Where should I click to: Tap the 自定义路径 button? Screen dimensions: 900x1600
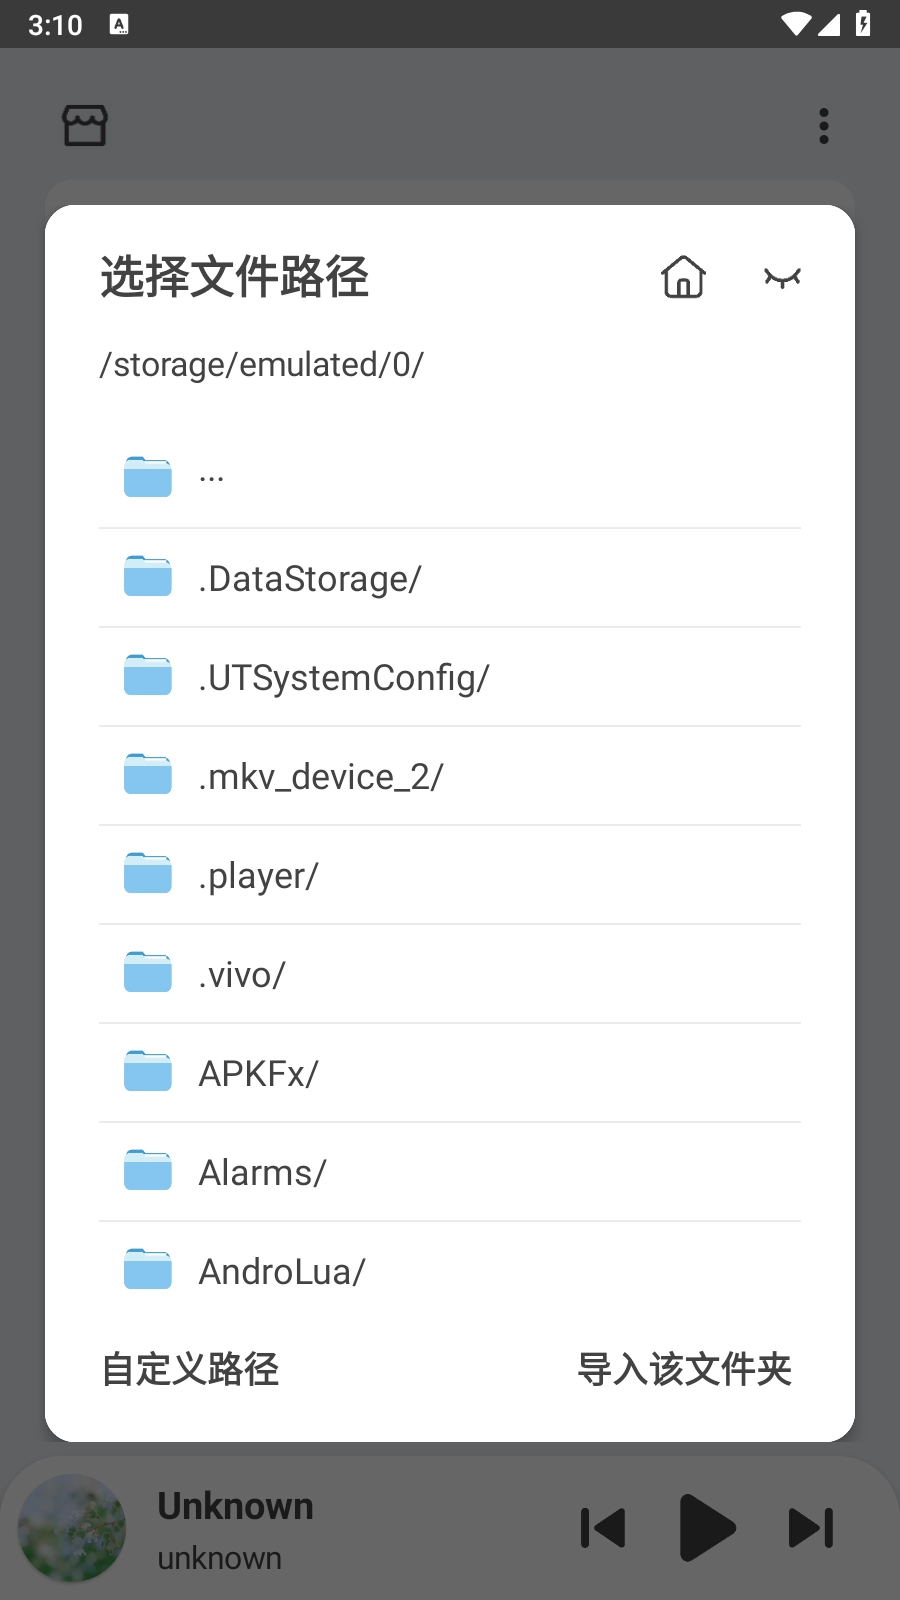coord(190,1369)
